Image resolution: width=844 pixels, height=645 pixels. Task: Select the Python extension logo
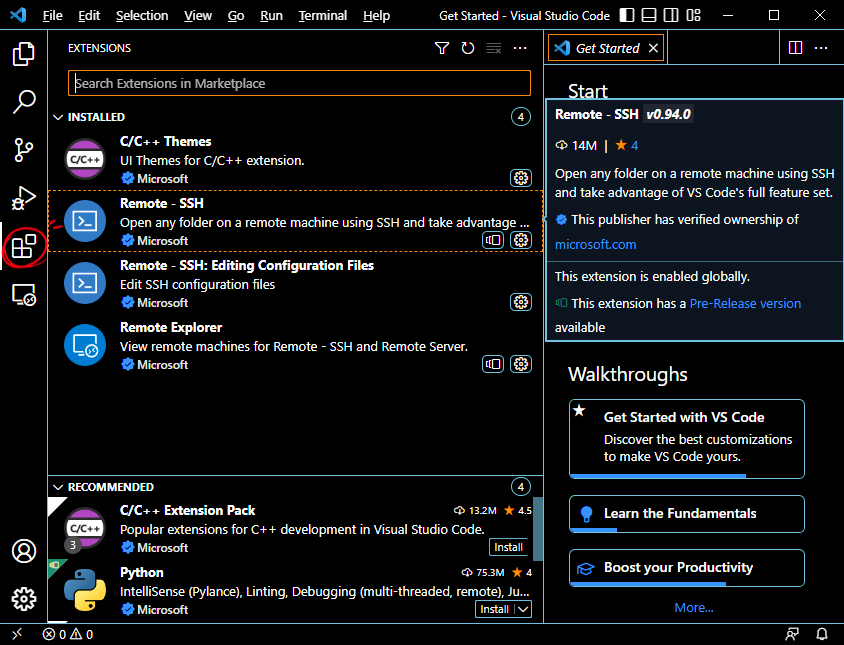(85, 590)
